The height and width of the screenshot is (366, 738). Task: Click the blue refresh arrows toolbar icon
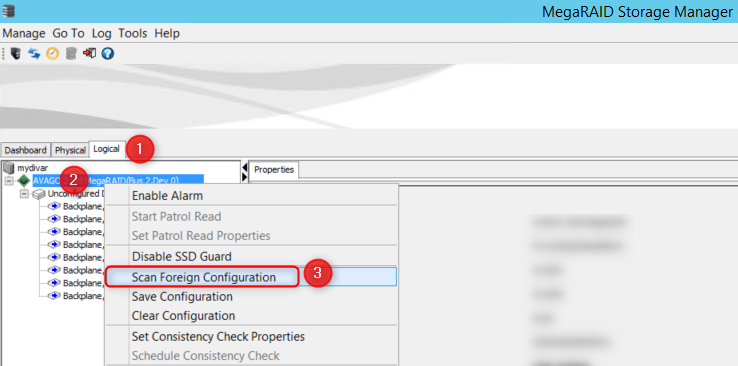(34, 54)
